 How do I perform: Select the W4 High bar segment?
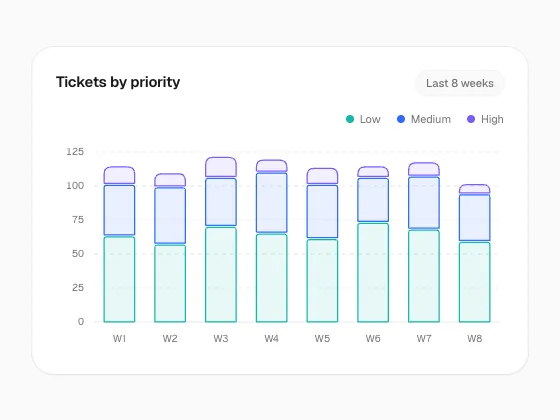tap(271, 166)
